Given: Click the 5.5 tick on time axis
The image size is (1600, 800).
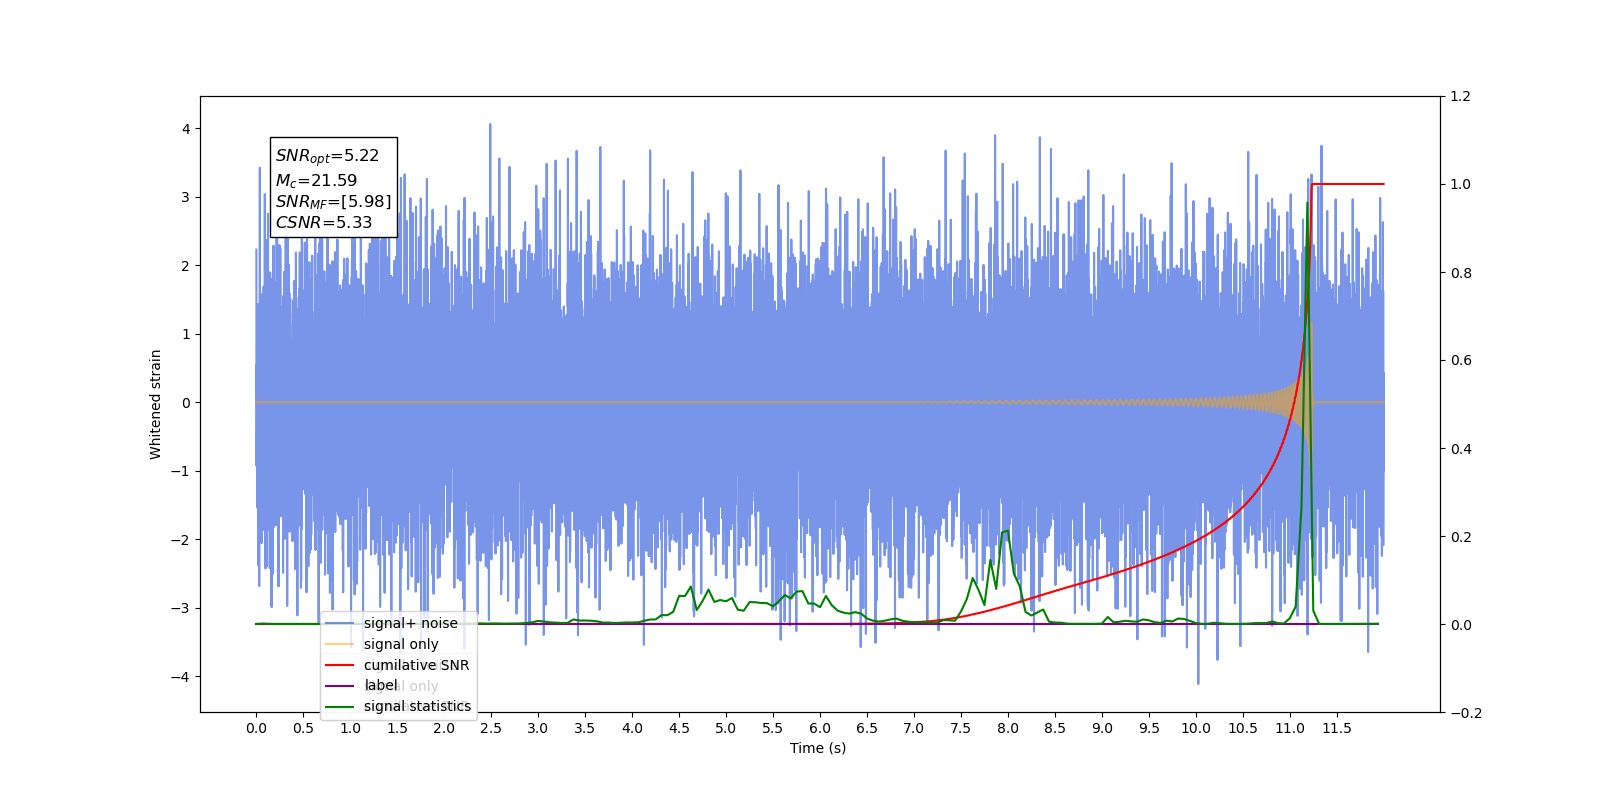Looking at the screenshot, I should click(773, 728).
